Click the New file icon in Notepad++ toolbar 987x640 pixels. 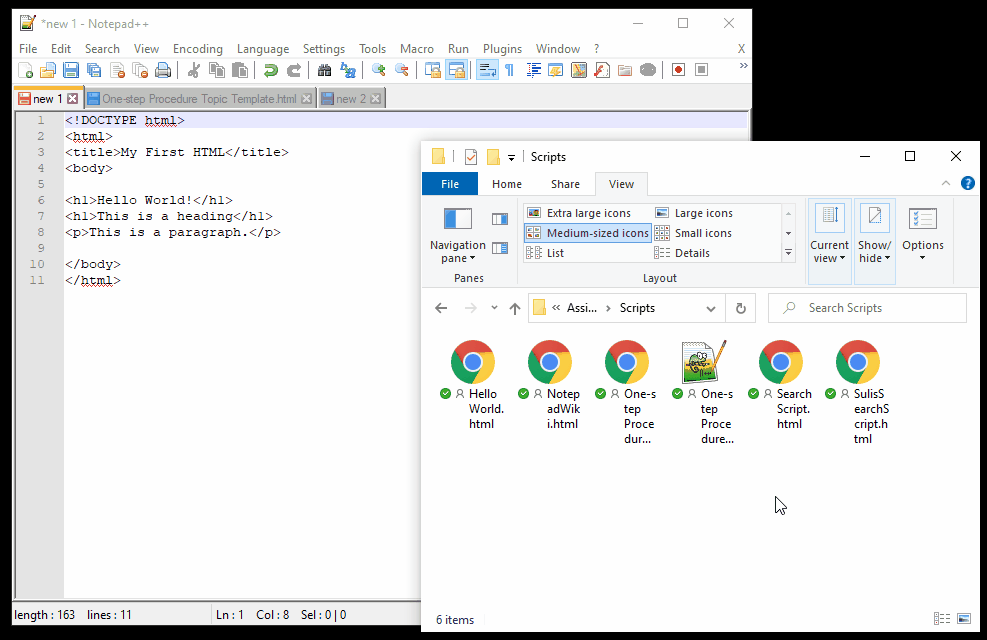pyautogui.click(x=25, y=70)
